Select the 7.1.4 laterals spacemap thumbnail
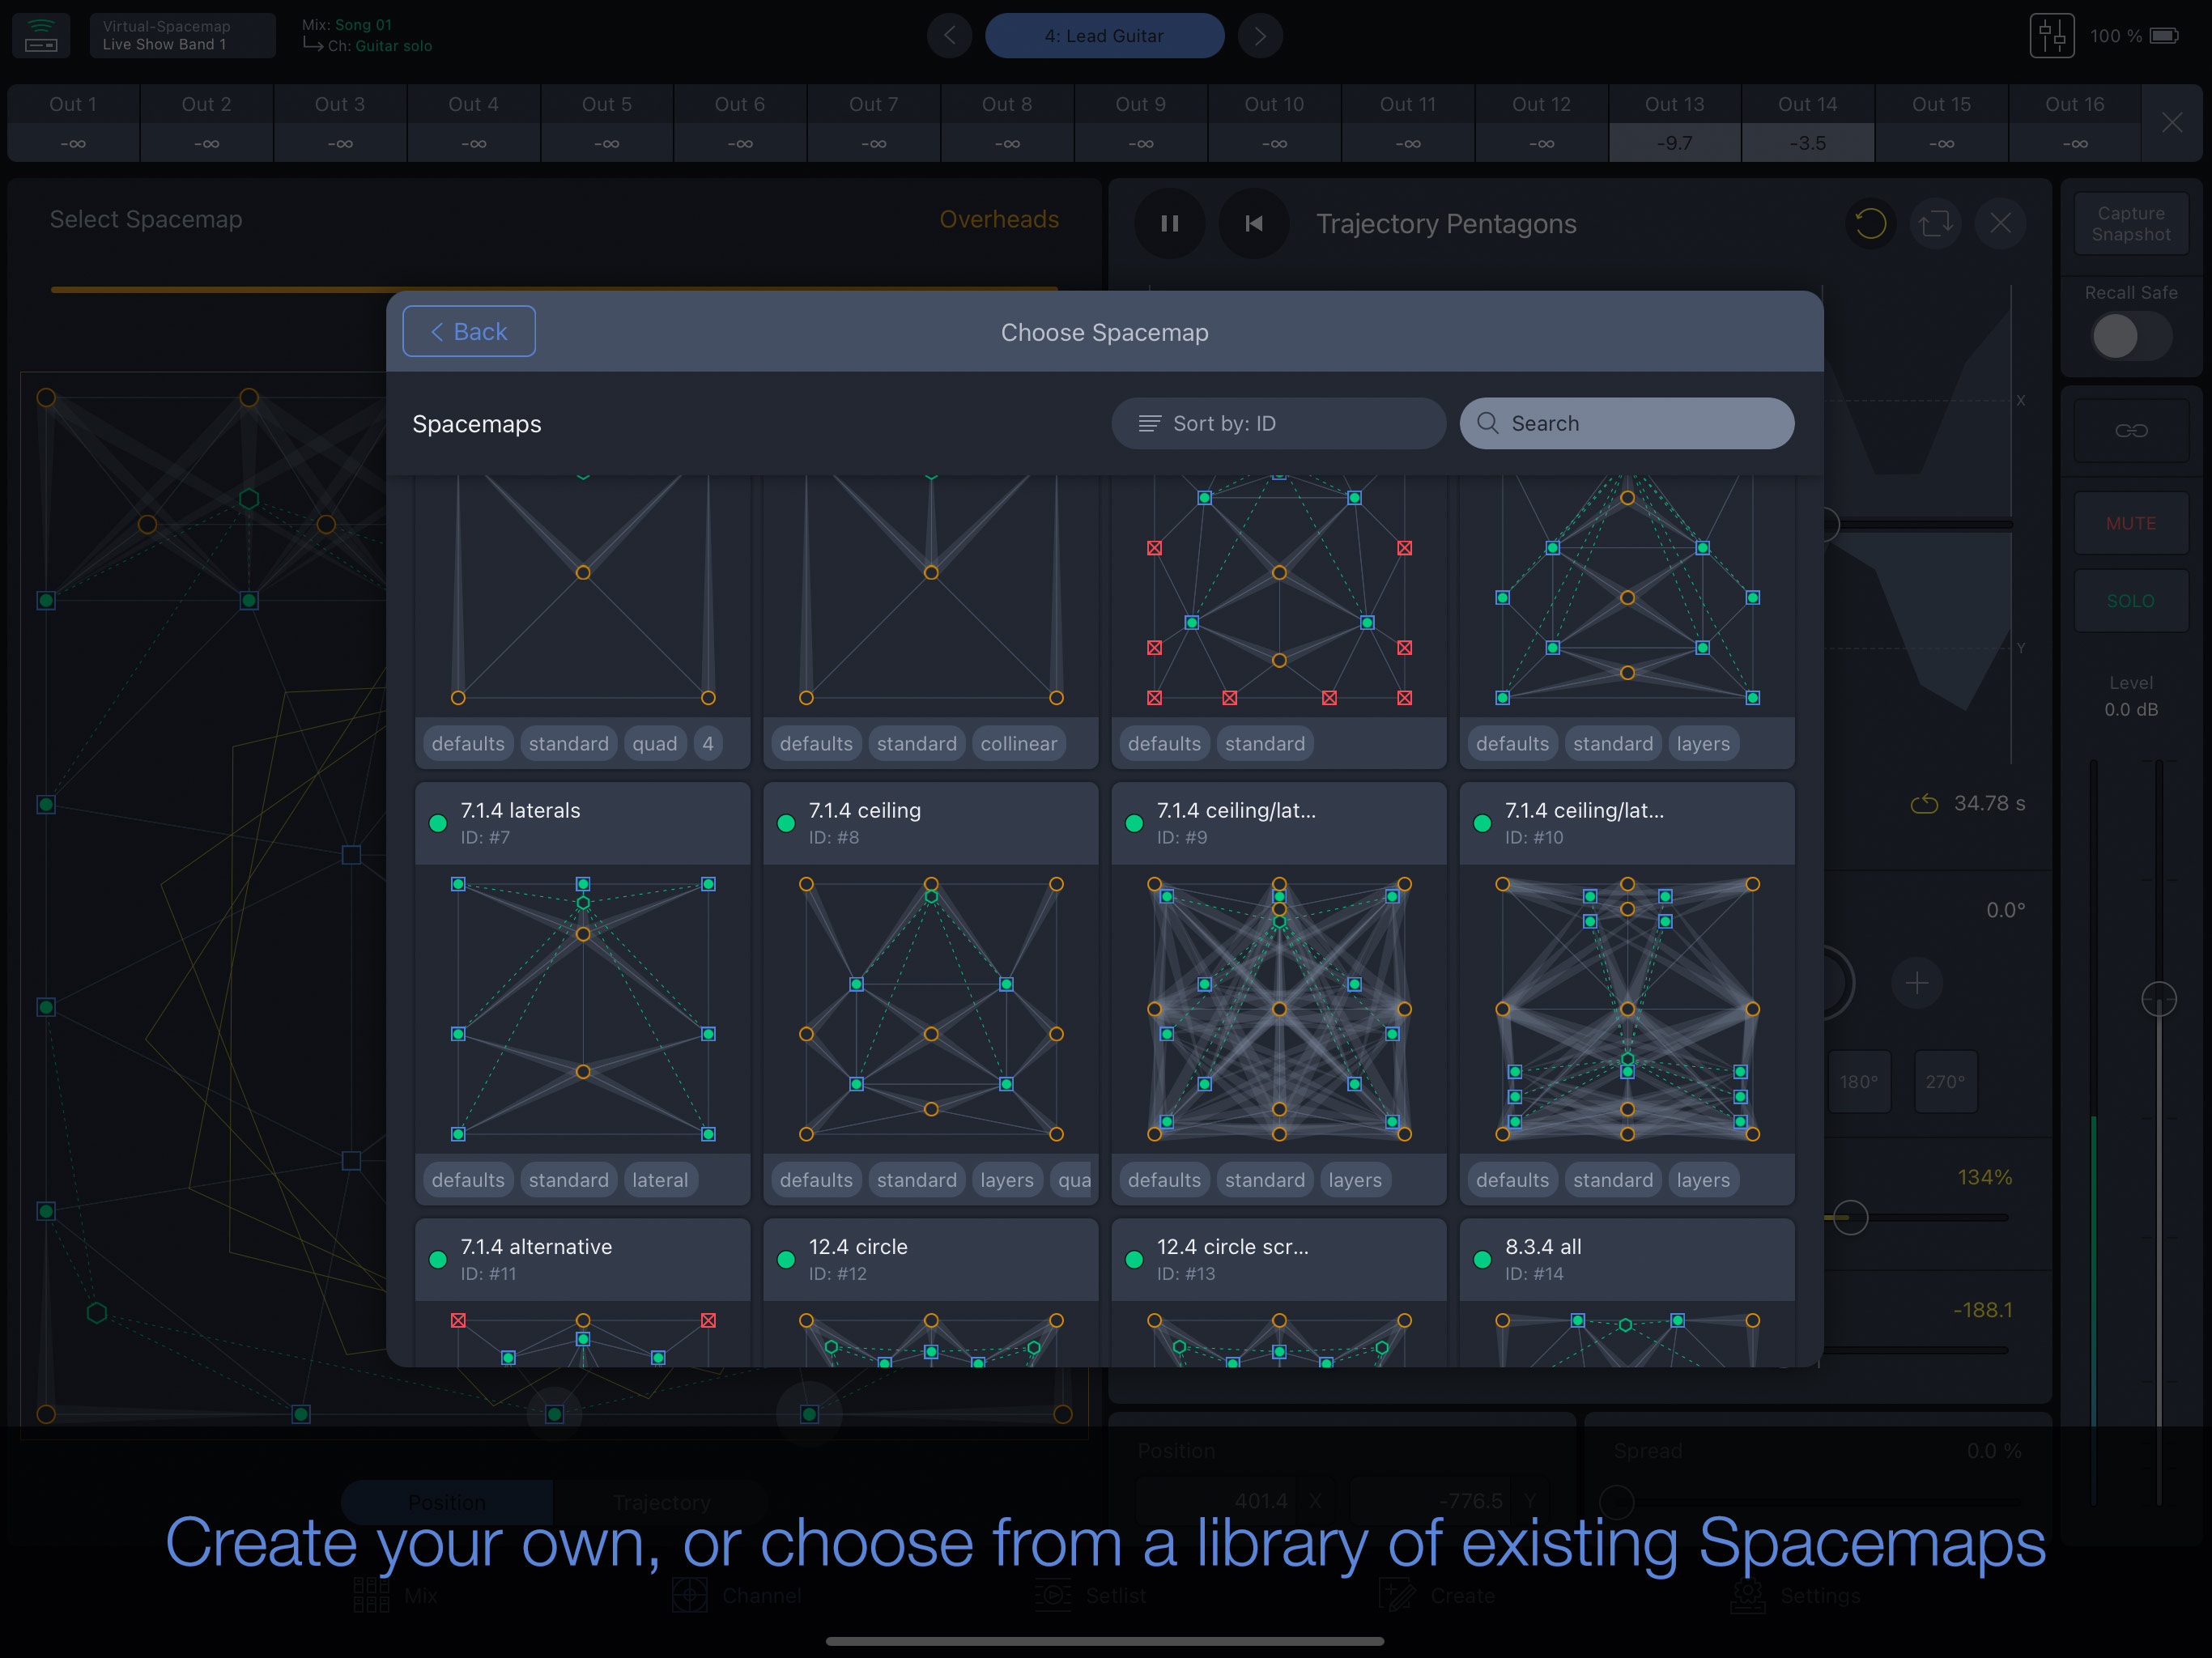 pos(583,1008)
